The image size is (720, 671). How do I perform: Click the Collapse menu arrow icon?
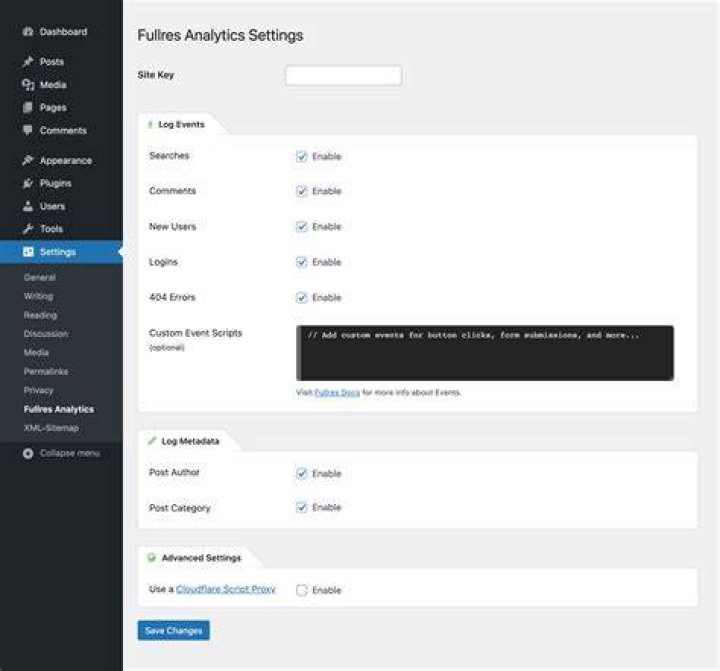(x=28, y=453)
